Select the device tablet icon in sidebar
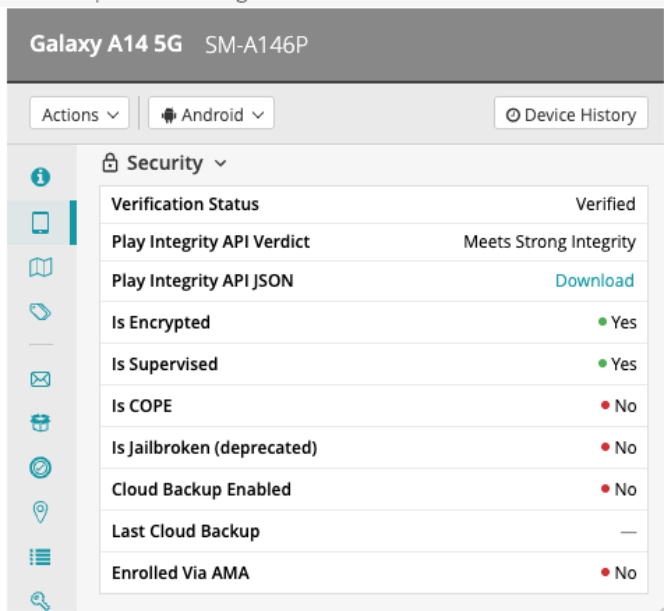 pos(40,223)
